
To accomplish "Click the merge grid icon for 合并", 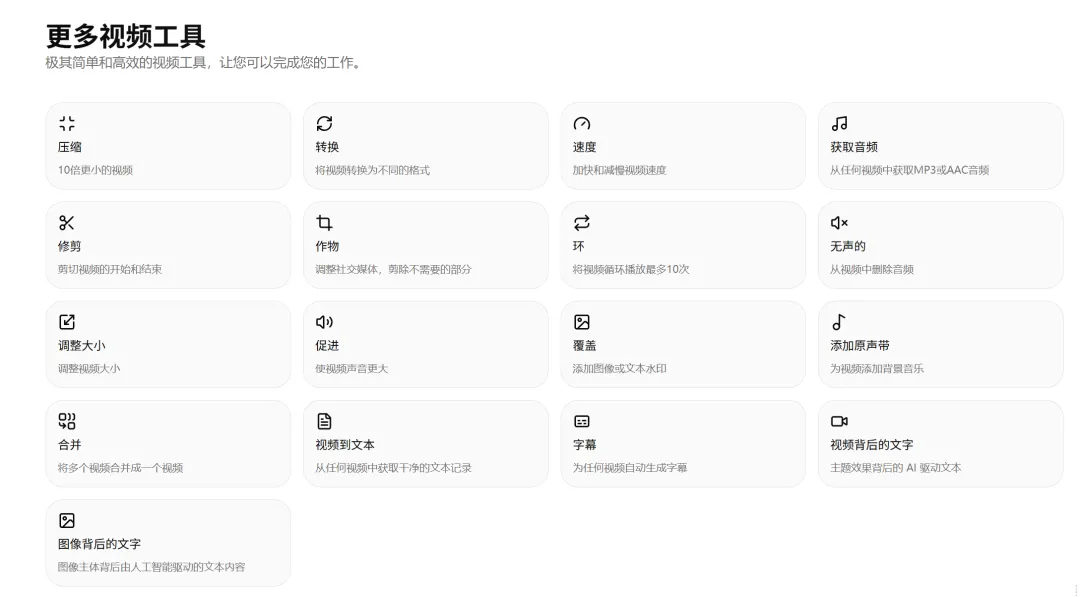I will click(67, 421).
